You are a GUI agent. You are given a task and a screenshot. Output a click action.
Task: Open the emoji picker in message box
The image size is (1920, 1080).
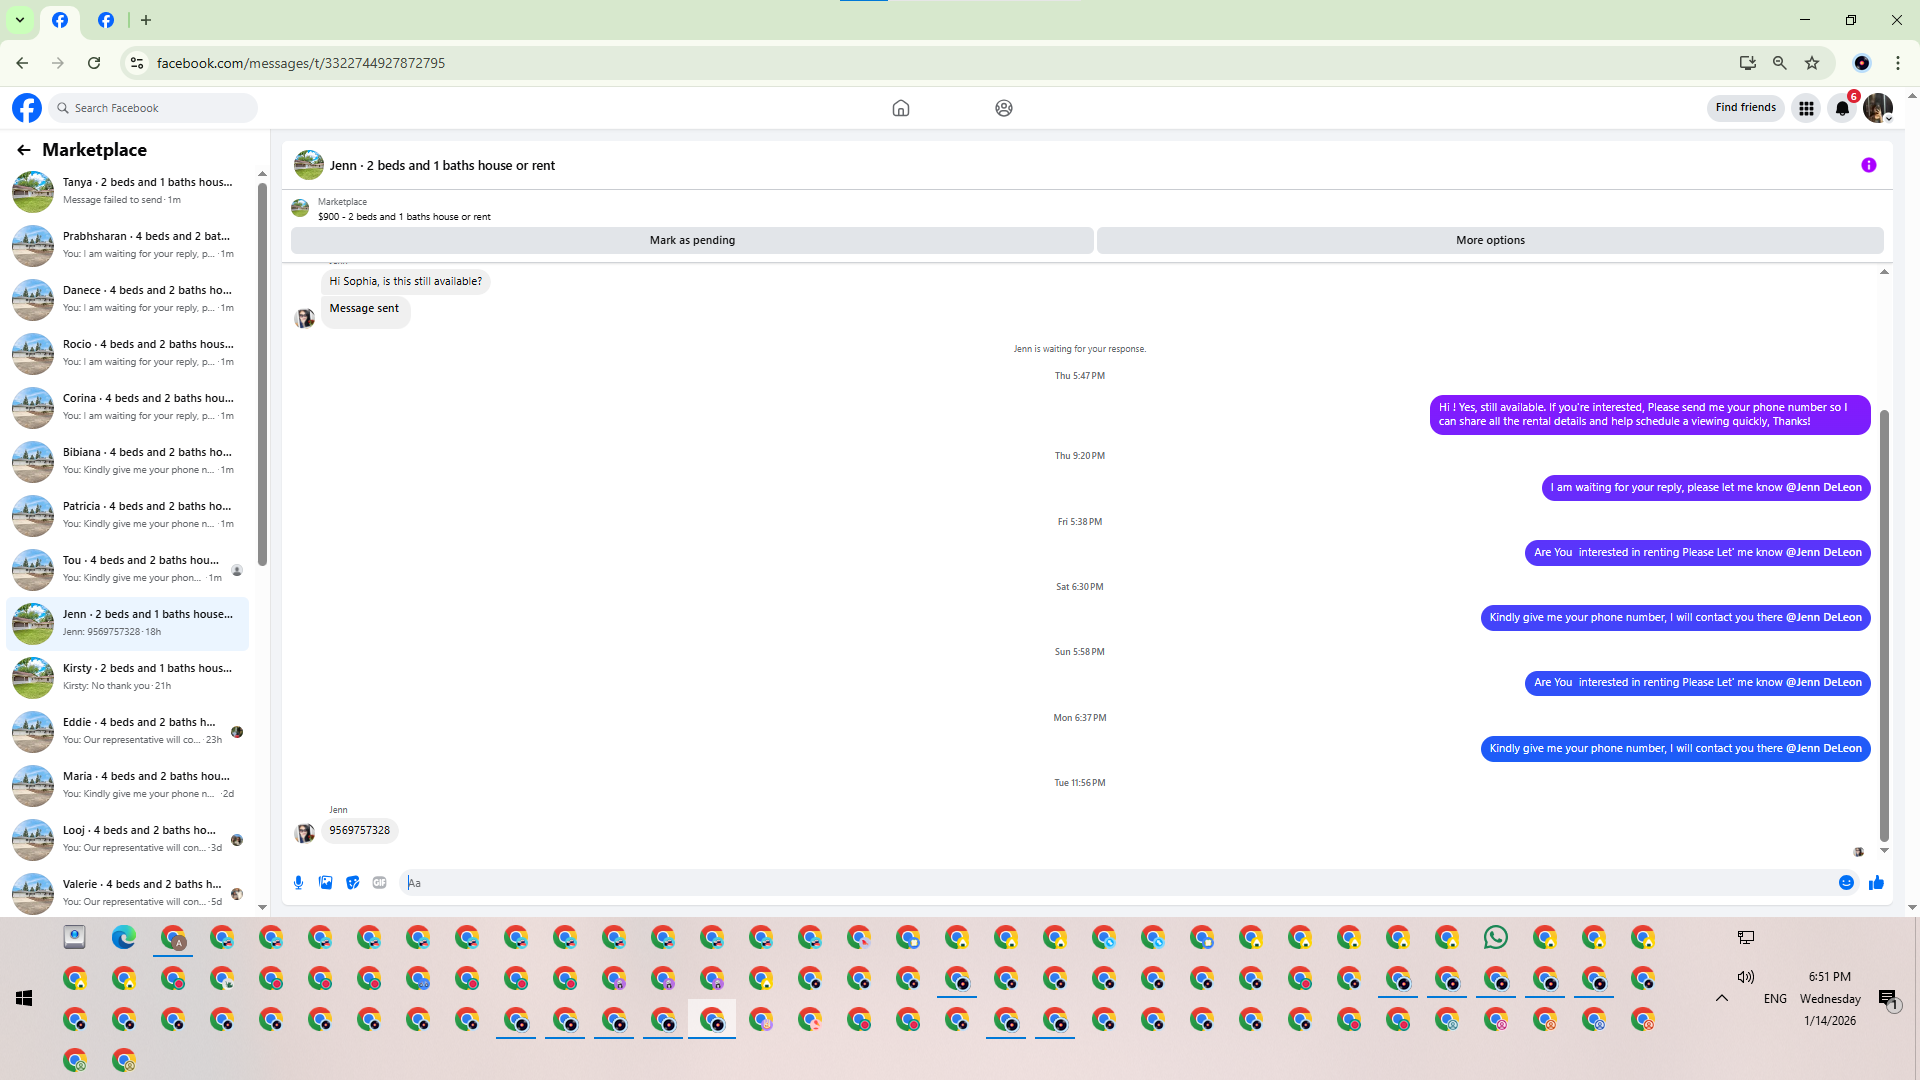(1846, 883)
